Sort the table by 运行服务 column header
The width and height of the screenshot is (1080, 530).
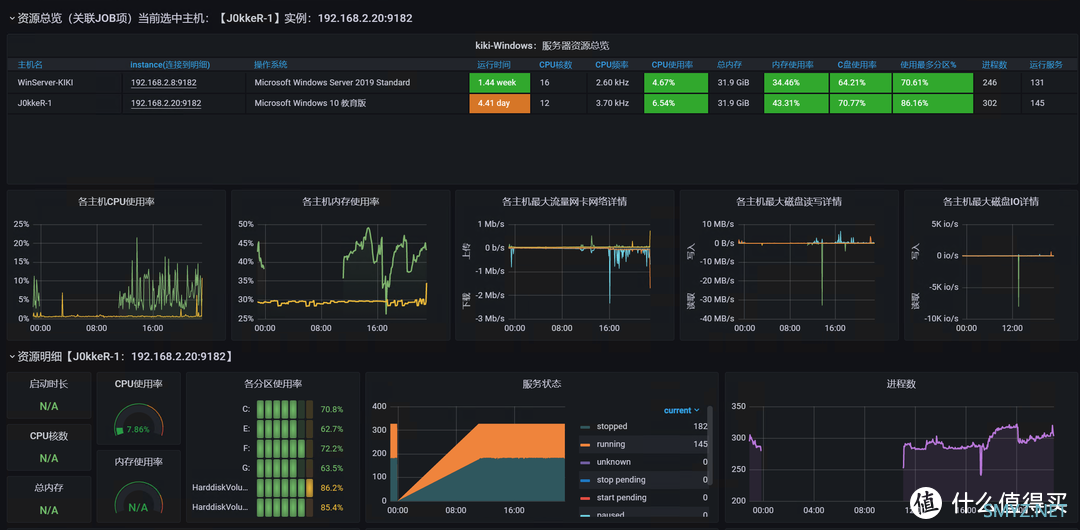(1046, 65)
